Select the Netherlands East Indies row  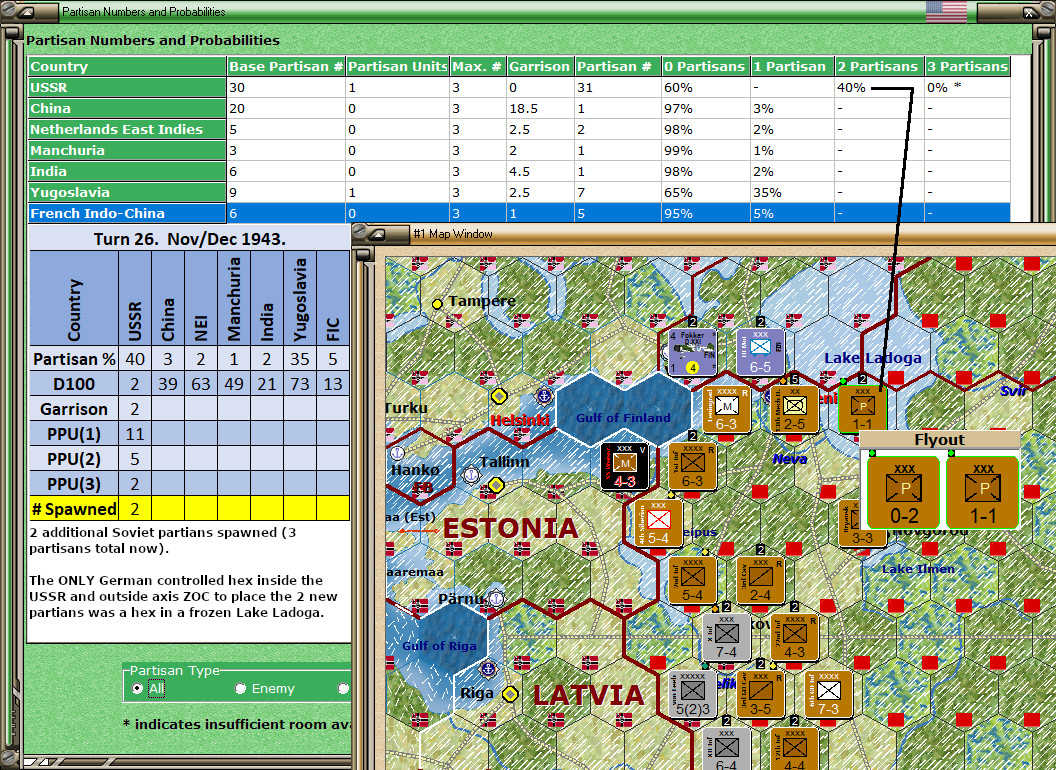coord(519,129)
